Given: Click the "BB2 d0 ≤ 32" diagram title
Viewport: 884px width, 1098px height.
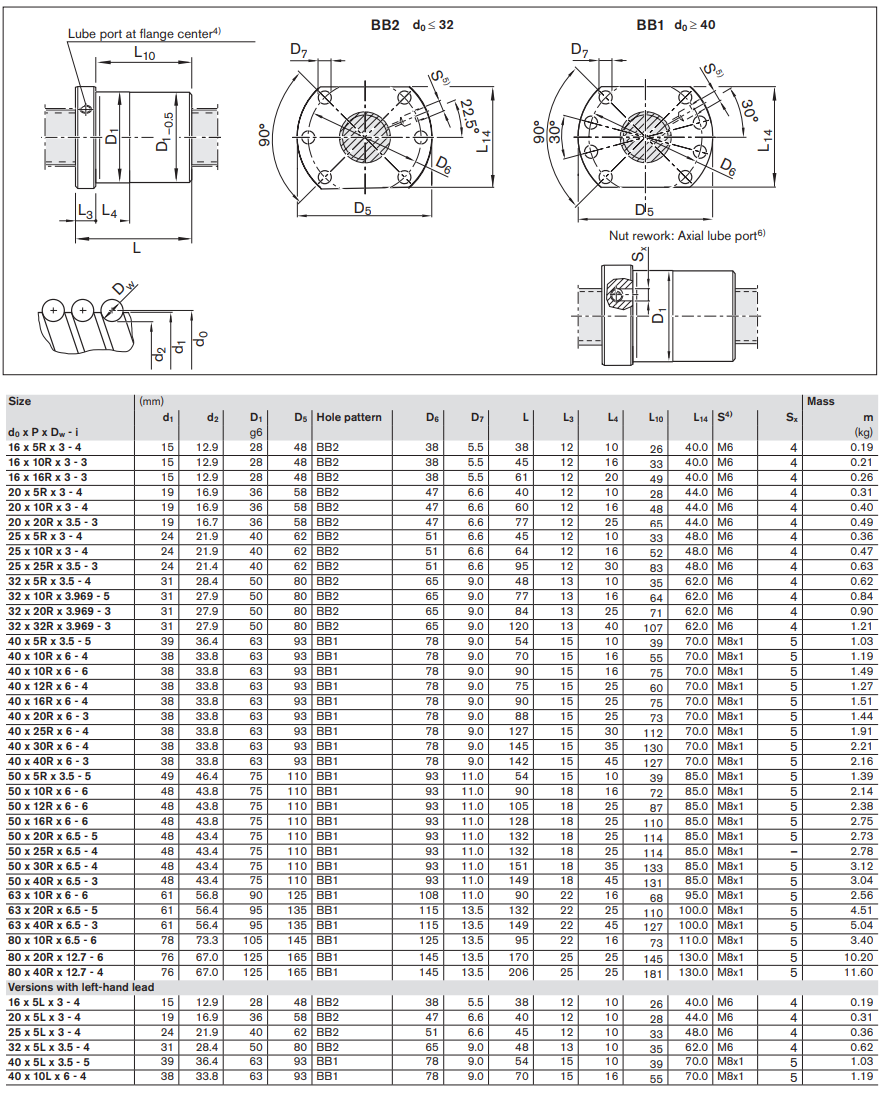Looking at the screenshot, I should click(412, 25).
